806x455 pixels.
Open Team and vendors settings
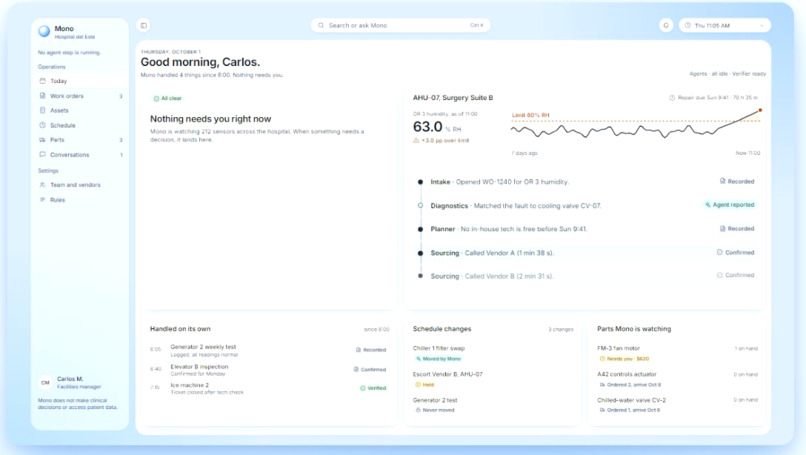[81, 185]
